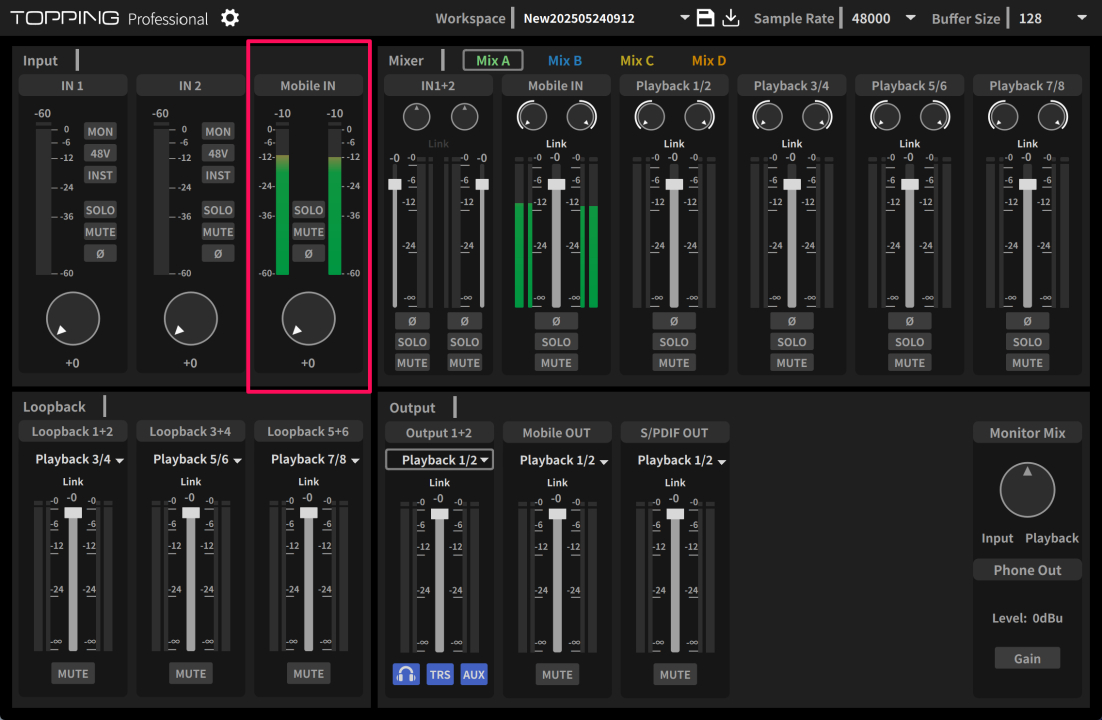The height and width of the screenshot is (720, 1102).
Task: Change Loopback 3+4 source Playback 5/6
Action: pyautogui.click(x=197, y=459)
